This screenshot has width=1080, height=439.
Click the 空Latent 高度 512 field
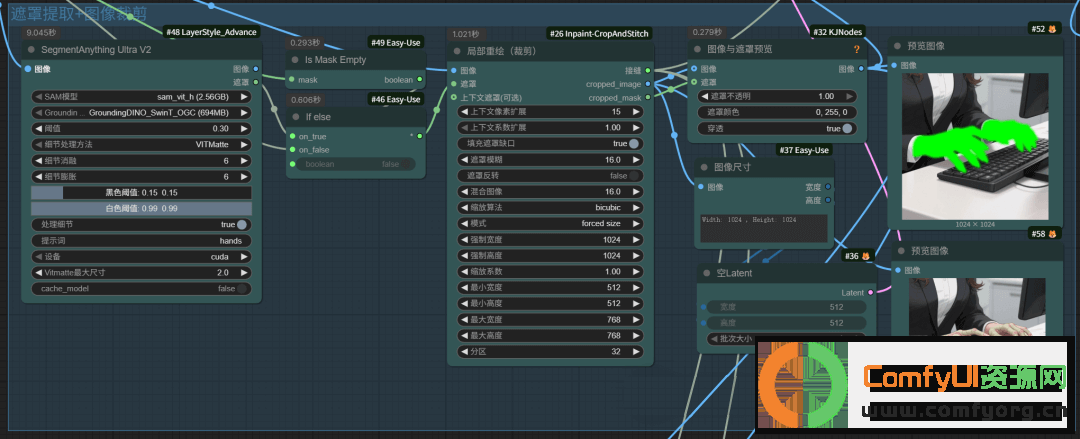coord(787,323)
